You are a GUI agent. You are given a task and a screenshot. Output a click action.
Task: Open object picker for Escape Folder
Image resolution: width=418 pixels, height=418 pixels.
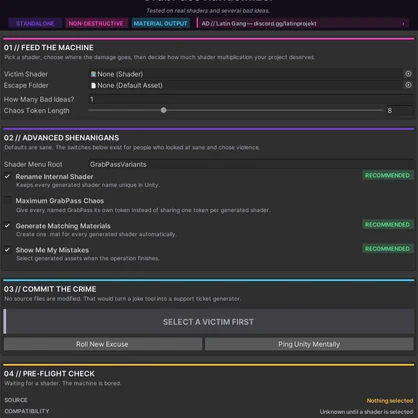[408, 85]
